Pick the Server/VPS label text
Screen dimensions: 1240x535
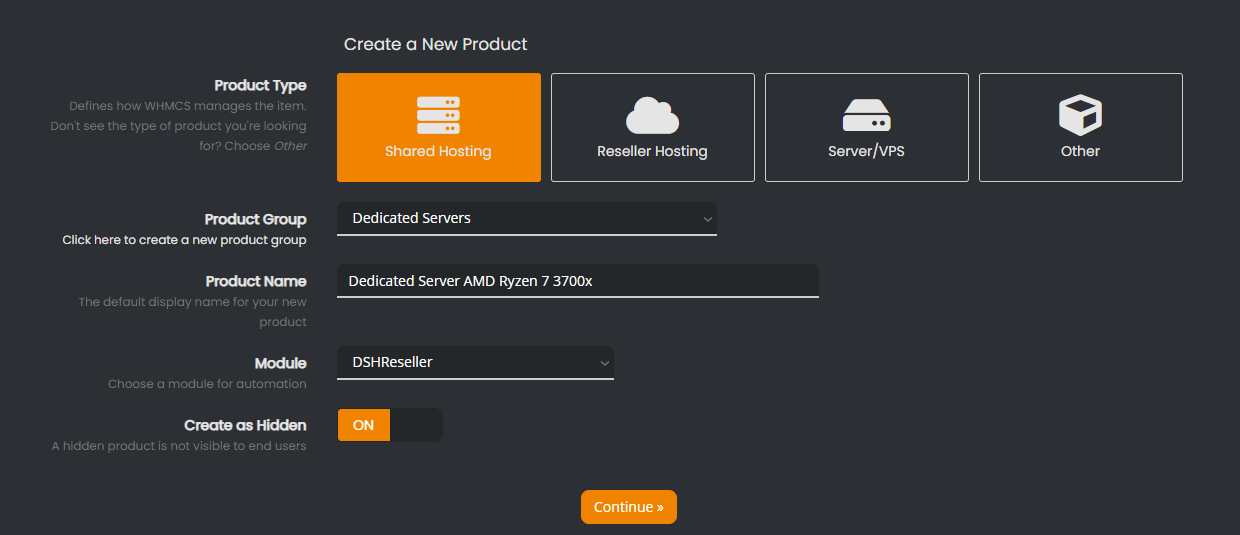[x=866, y=152]
